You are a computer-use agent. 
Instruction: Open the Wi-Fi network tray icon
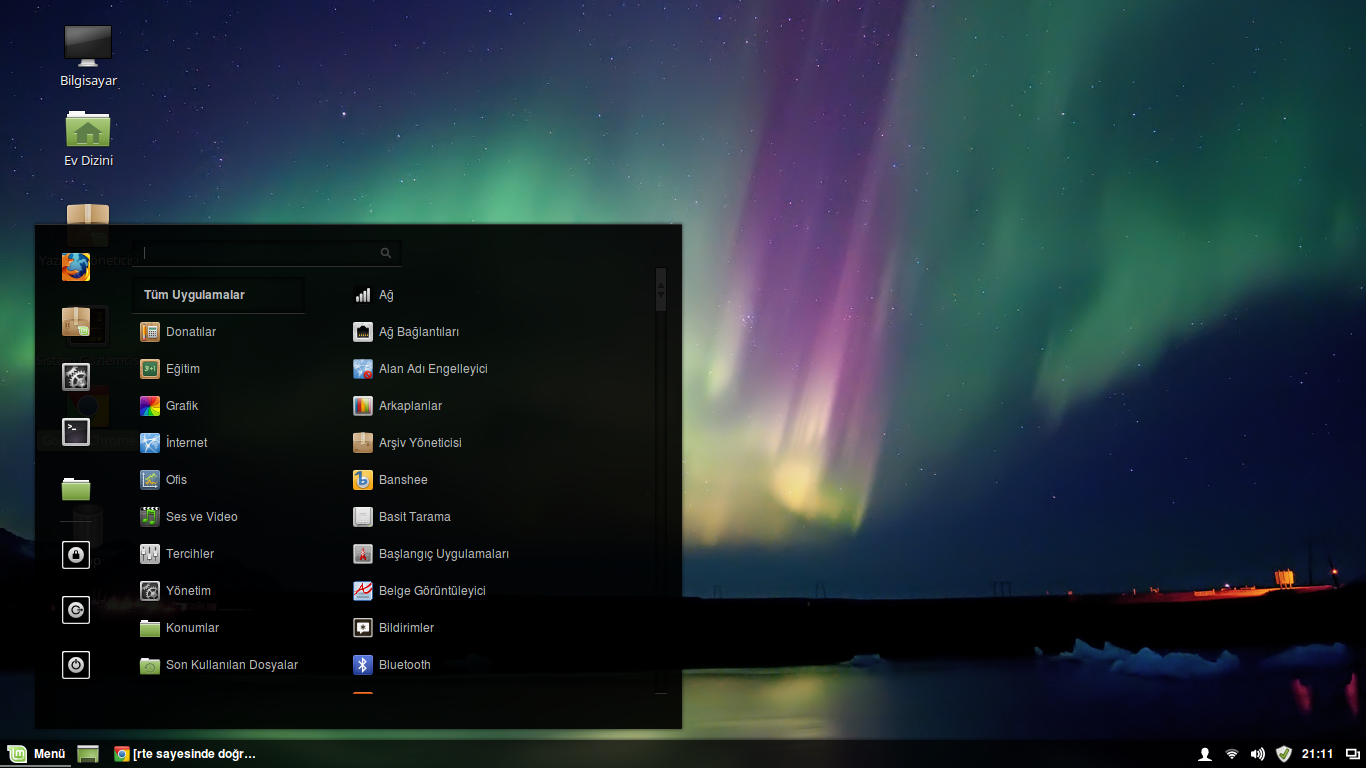tap(1232, 754)
